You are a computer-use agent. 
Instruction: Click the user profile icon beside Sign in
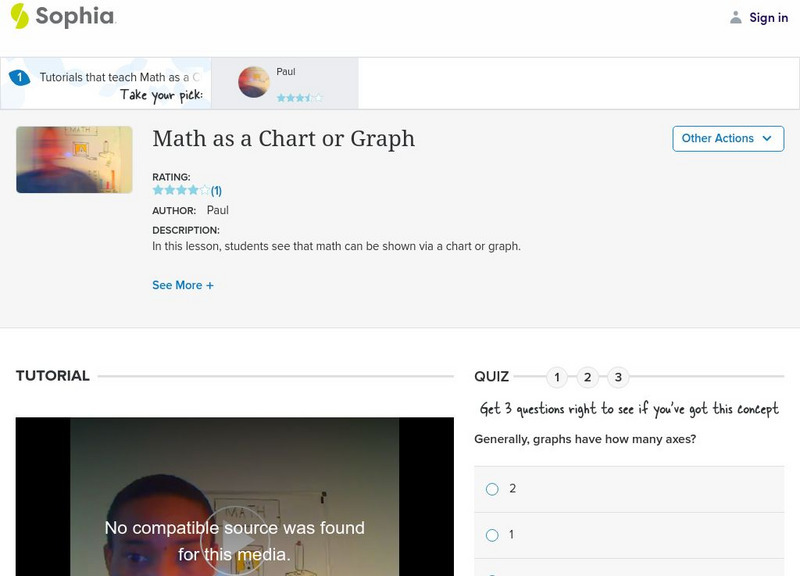[736, 17]
